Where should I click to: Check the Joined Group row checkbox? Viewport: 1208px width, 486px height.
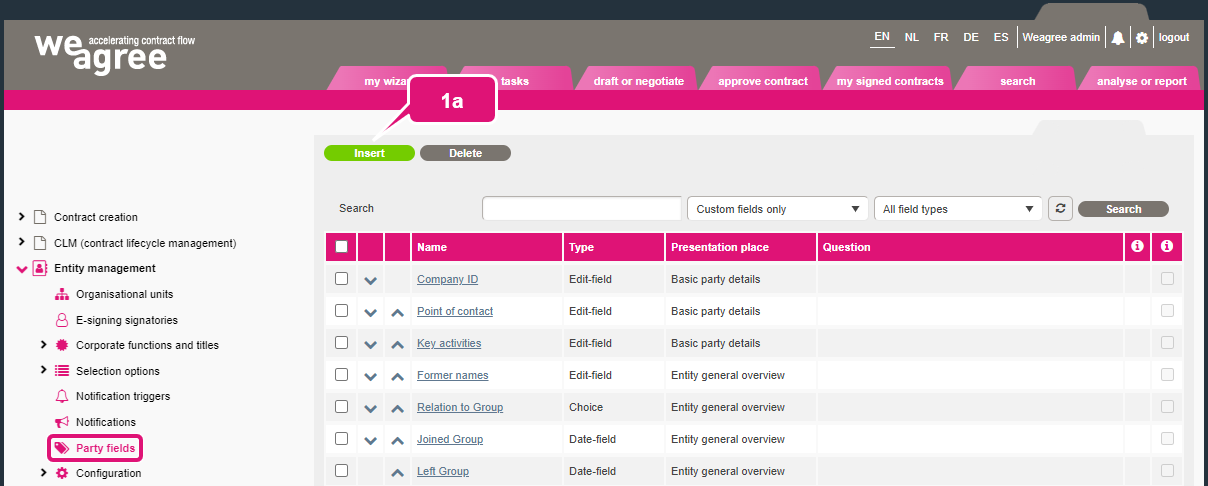pos(341,438)
